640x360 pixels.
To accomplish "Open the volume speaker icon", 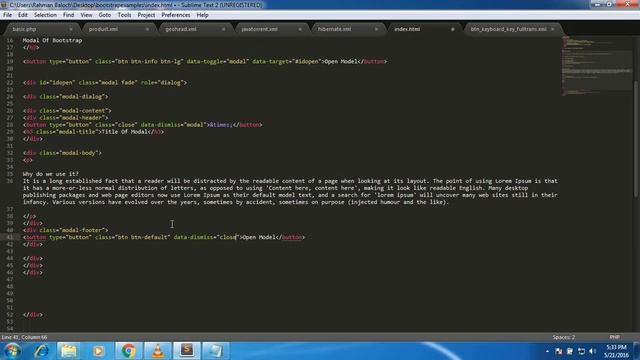I will 593,351.
